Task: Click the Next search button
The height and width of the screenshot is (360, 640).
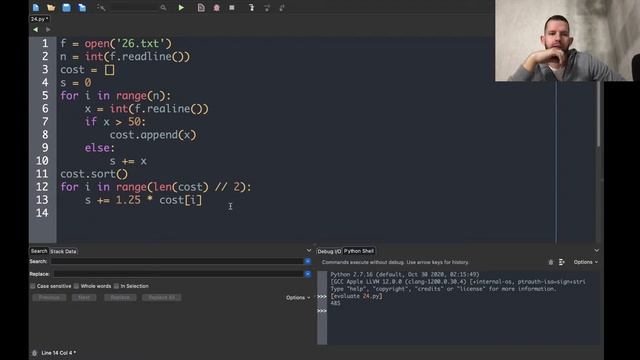Action: pos(84,298)
